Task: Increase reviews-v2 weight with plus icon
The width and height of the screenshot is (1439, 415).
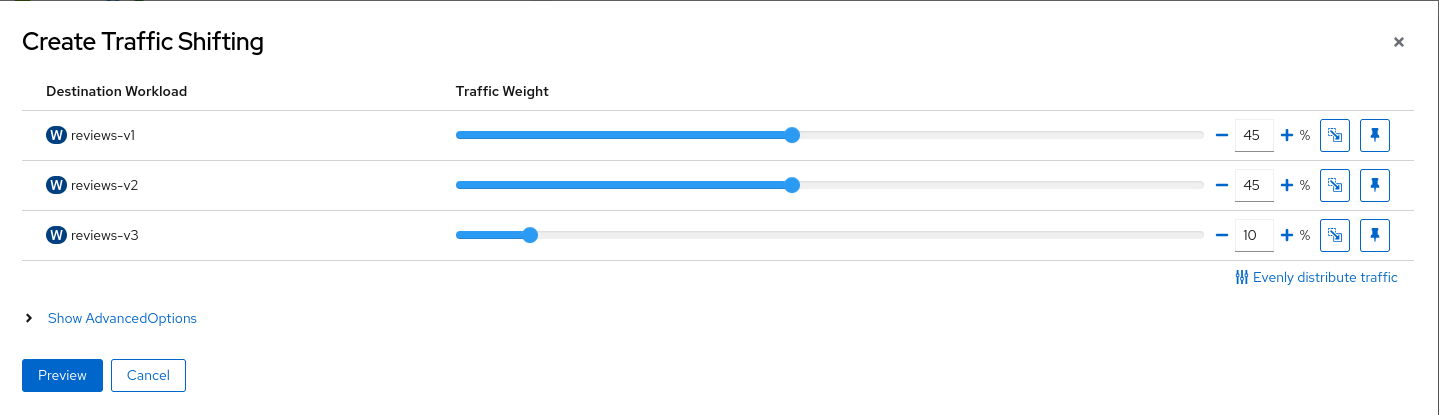Action: tap(1287, 185)
